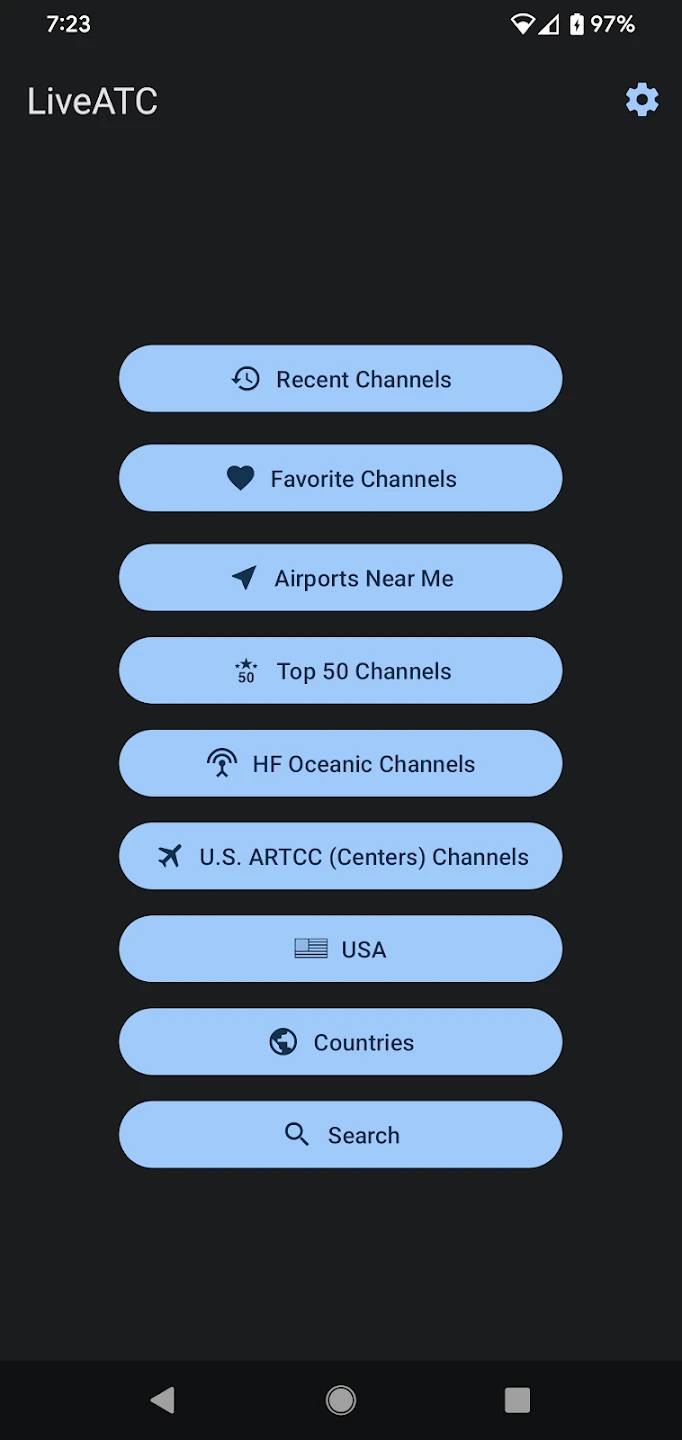
Task: Browse channels by Countries
Action: coord(364,1042)
